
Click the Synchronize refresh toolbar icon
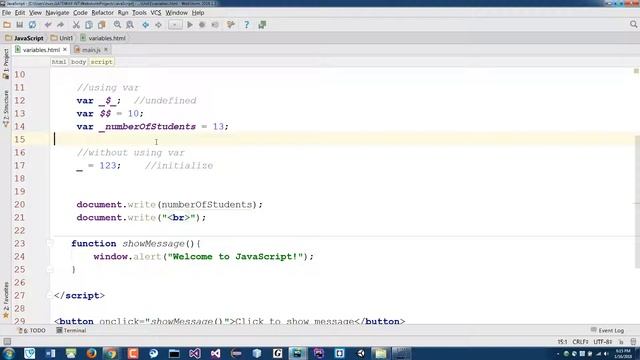(32, 25)
